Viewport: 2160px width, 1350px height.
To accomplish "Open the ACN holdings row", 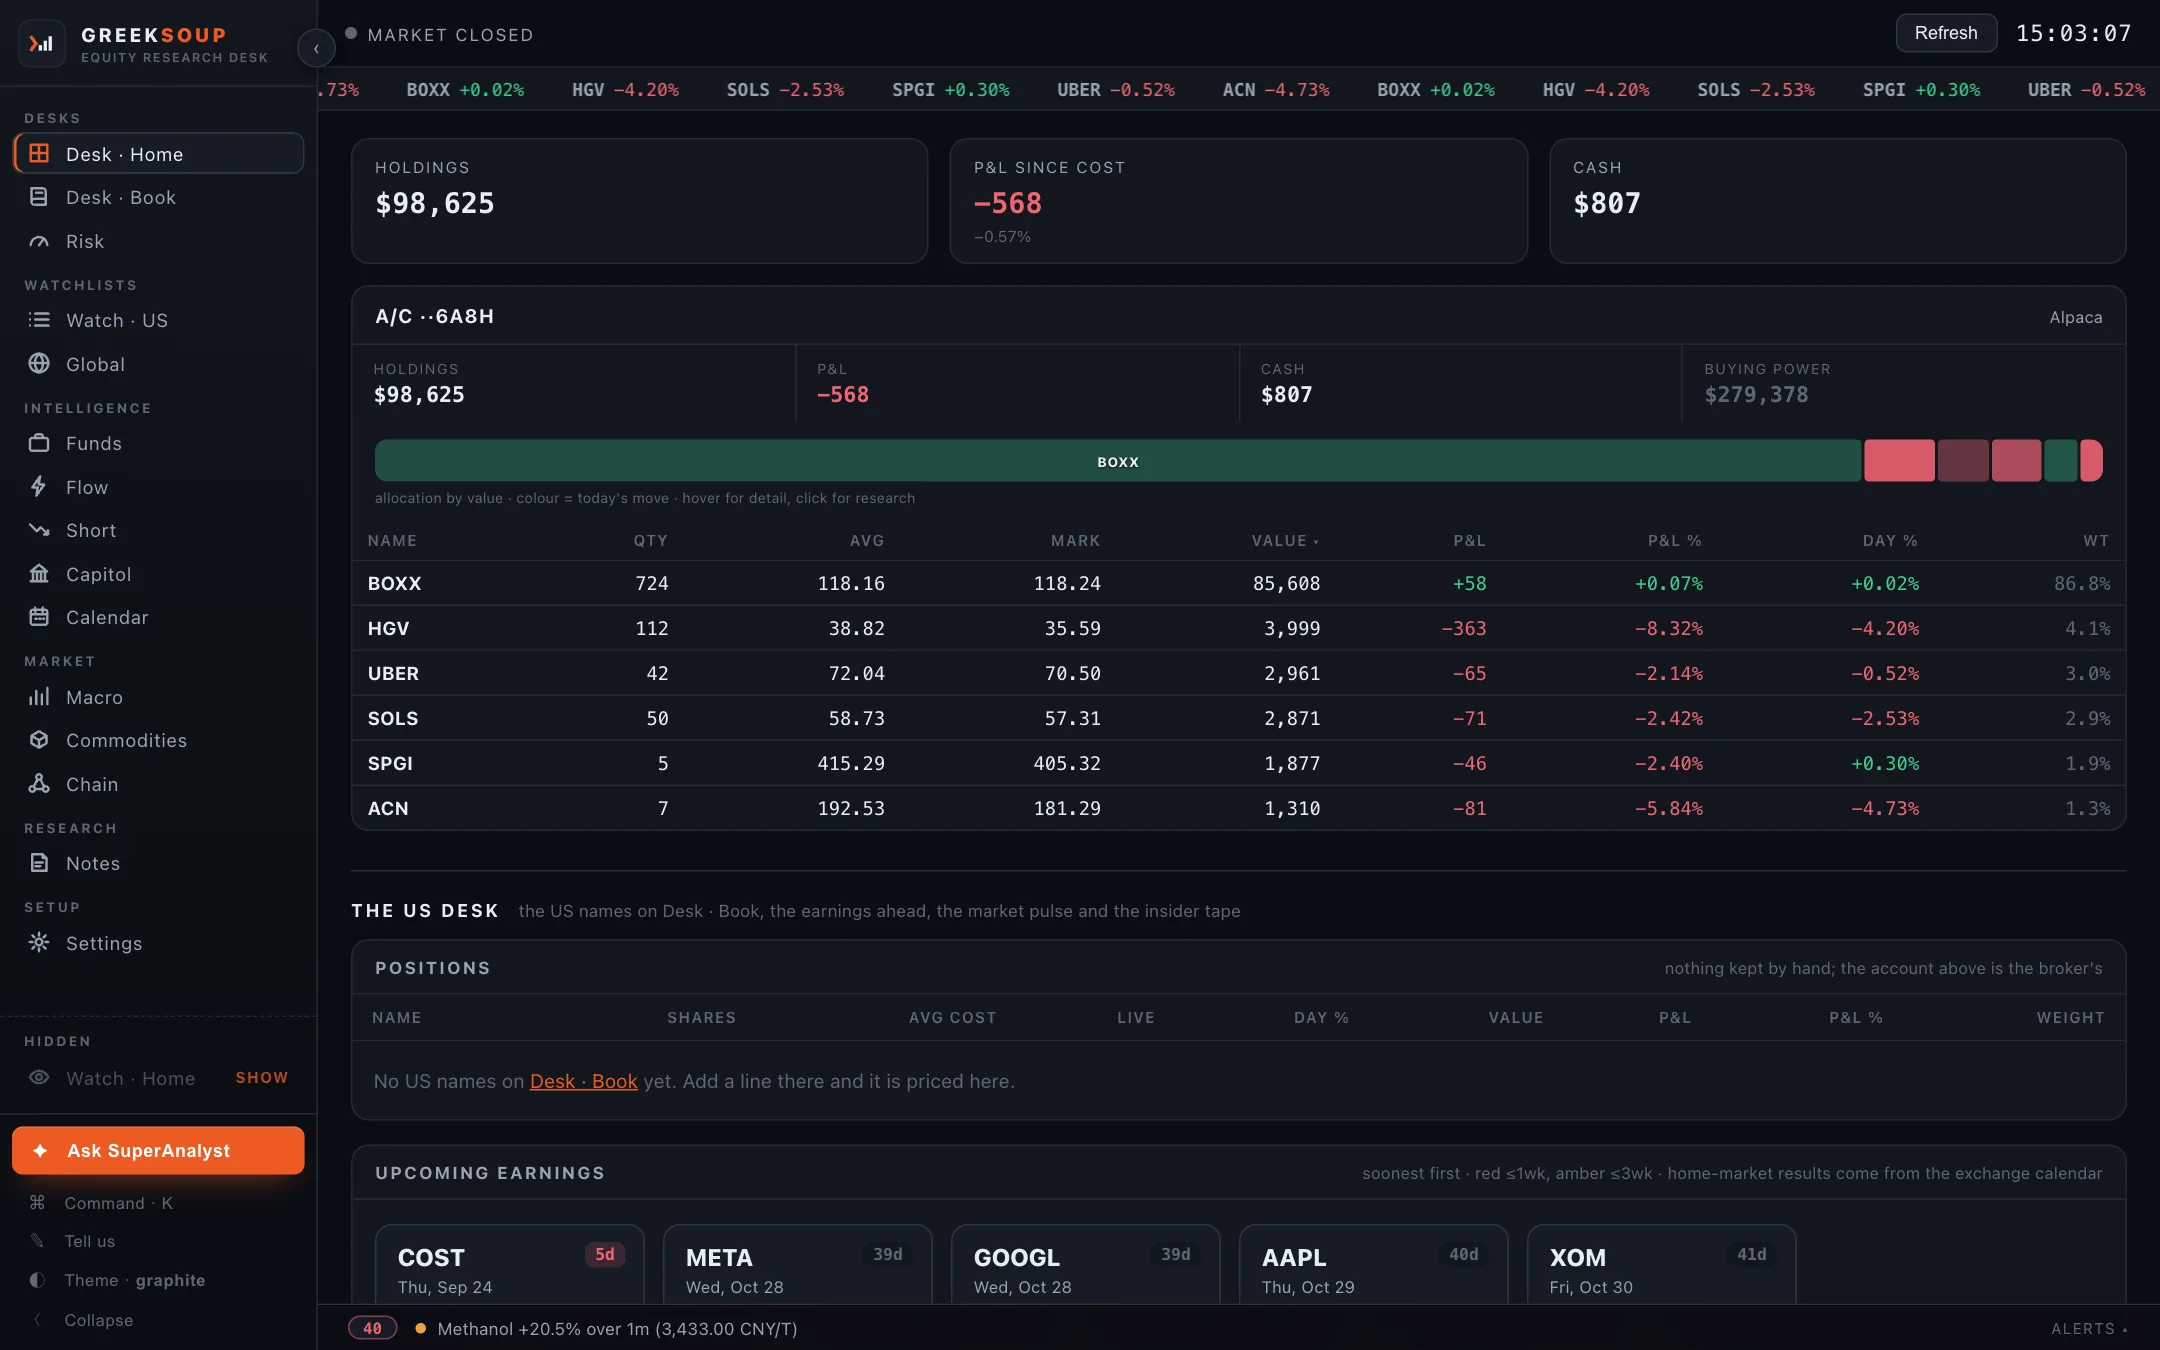I will click(1238, 808).
